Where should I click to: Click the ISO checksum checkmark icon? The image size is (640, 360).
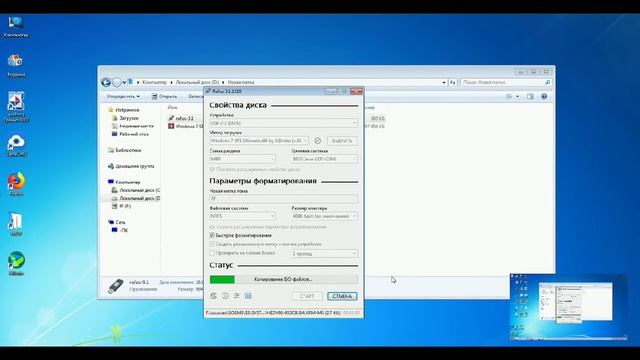[x=318, y=141]
